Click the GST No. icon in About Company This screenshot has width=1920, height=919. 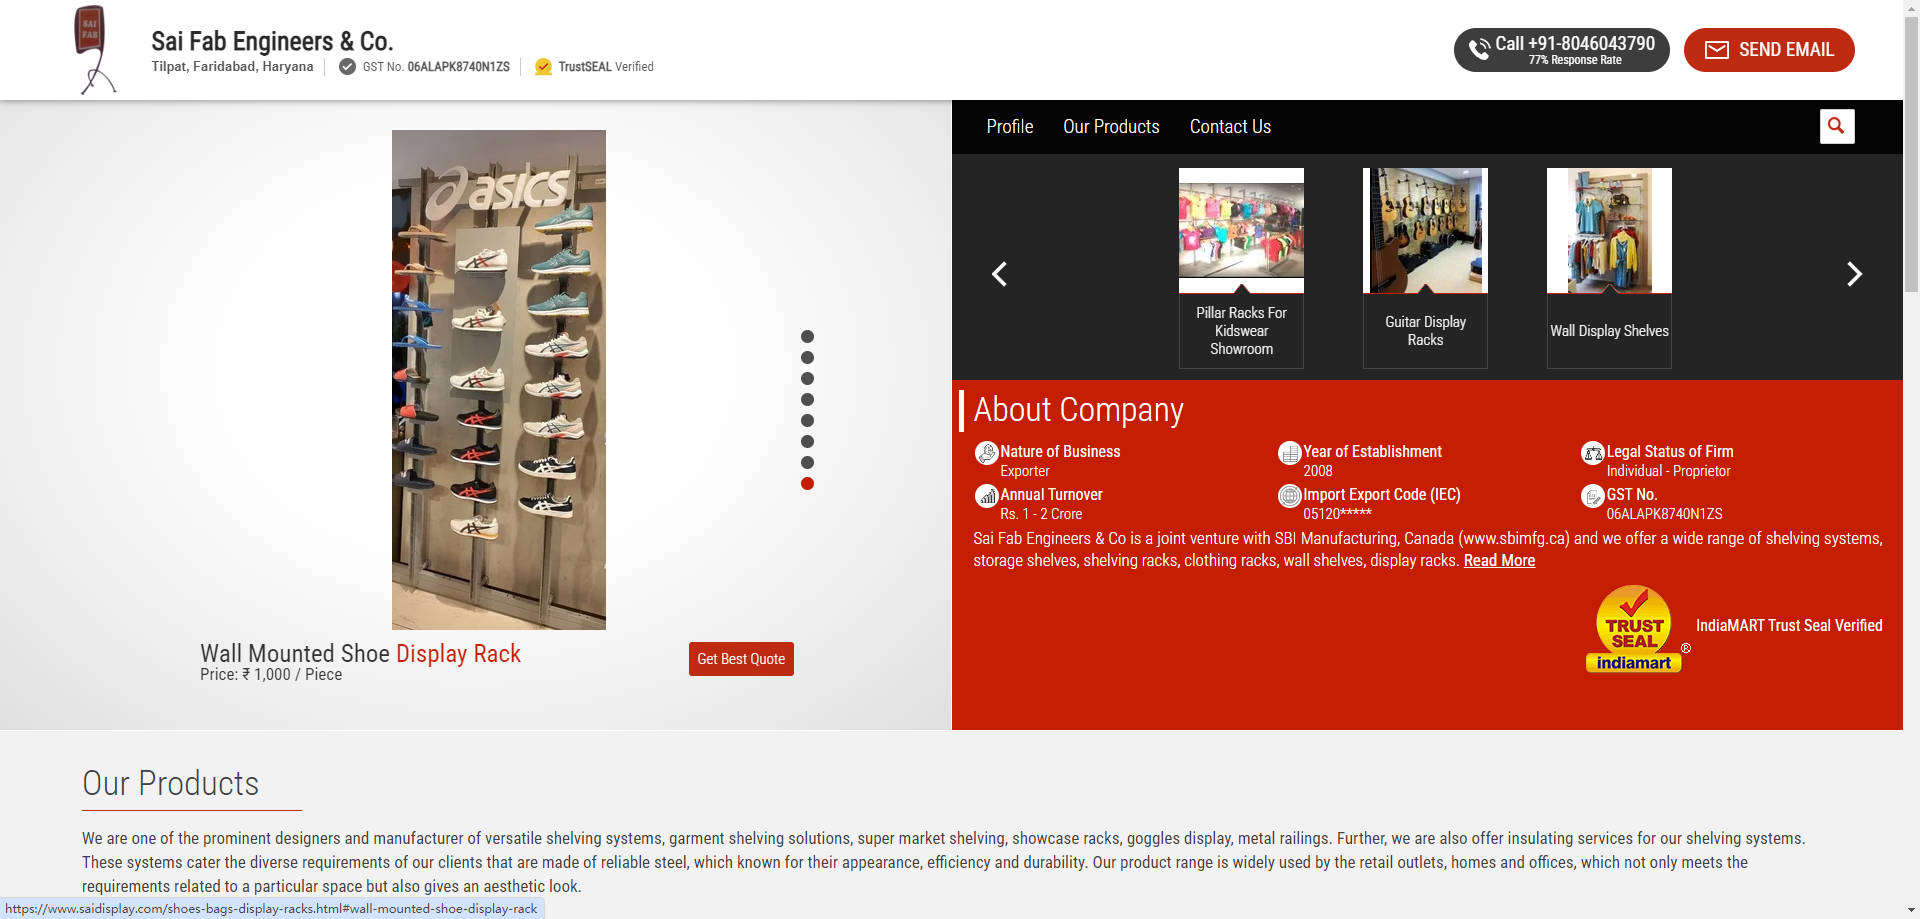click(x=1592, y=496)
